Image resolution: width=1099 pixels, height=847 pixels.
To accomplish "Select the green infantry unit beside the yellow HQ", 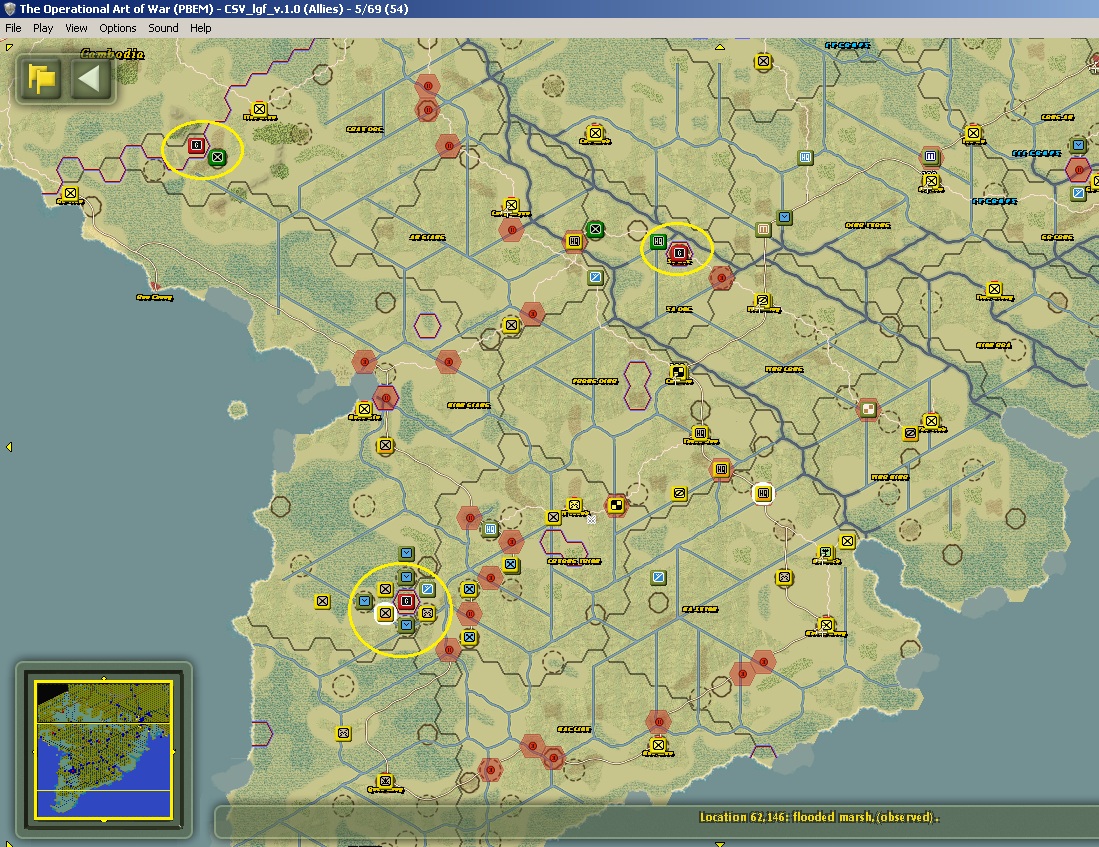I will (595, 229).
